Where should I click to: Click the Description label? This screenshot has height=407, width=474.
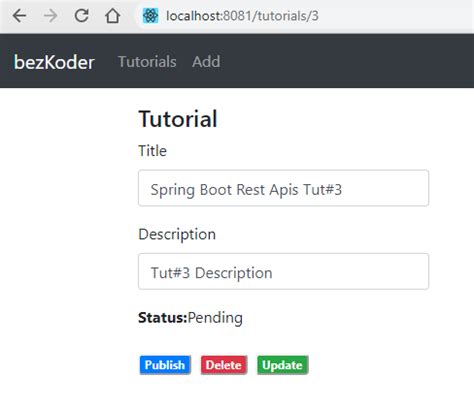(177, 234)
